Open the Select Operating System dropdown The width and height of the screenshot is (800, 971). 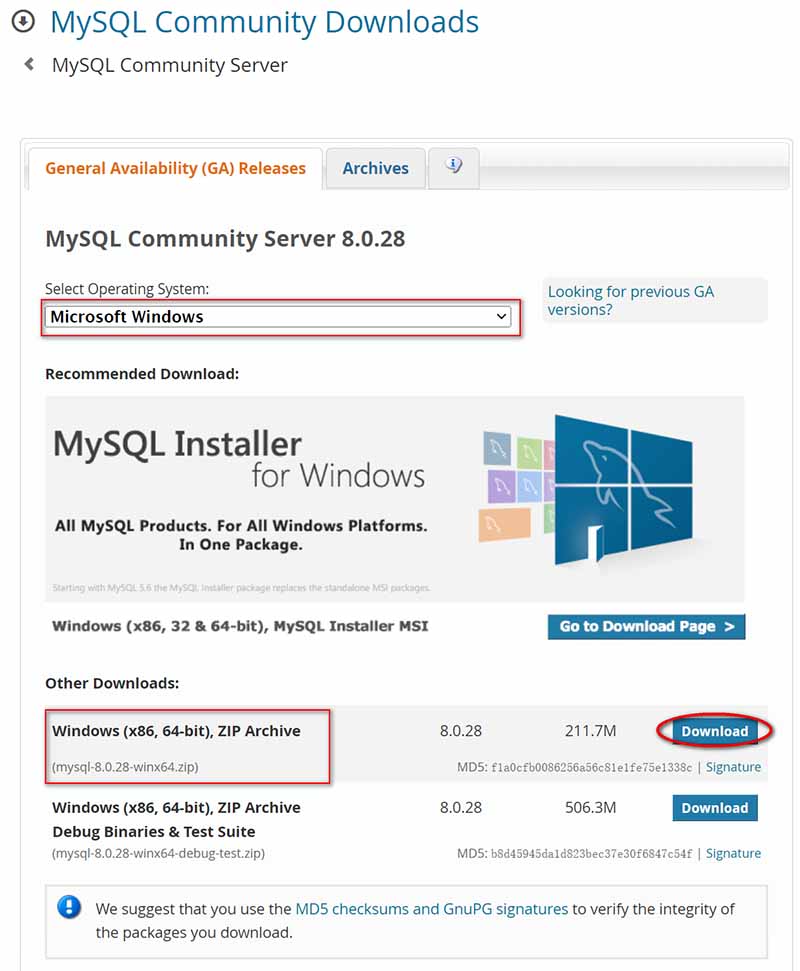(279, 317)
